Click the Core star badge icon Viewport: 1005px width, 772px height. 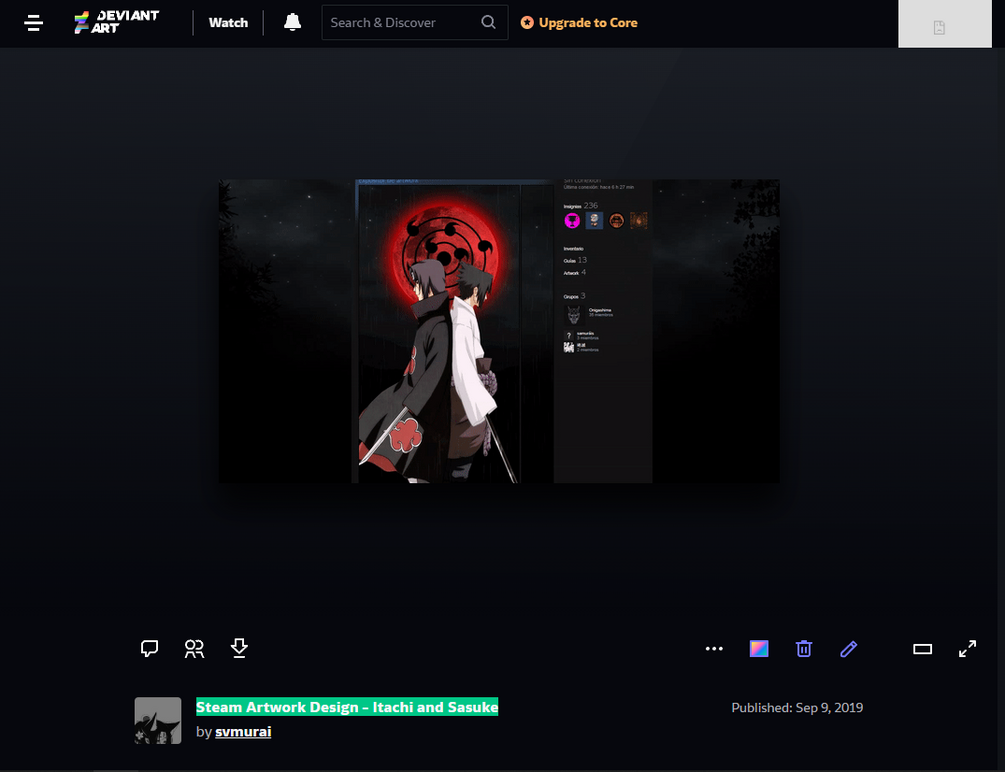pos(527,22)
